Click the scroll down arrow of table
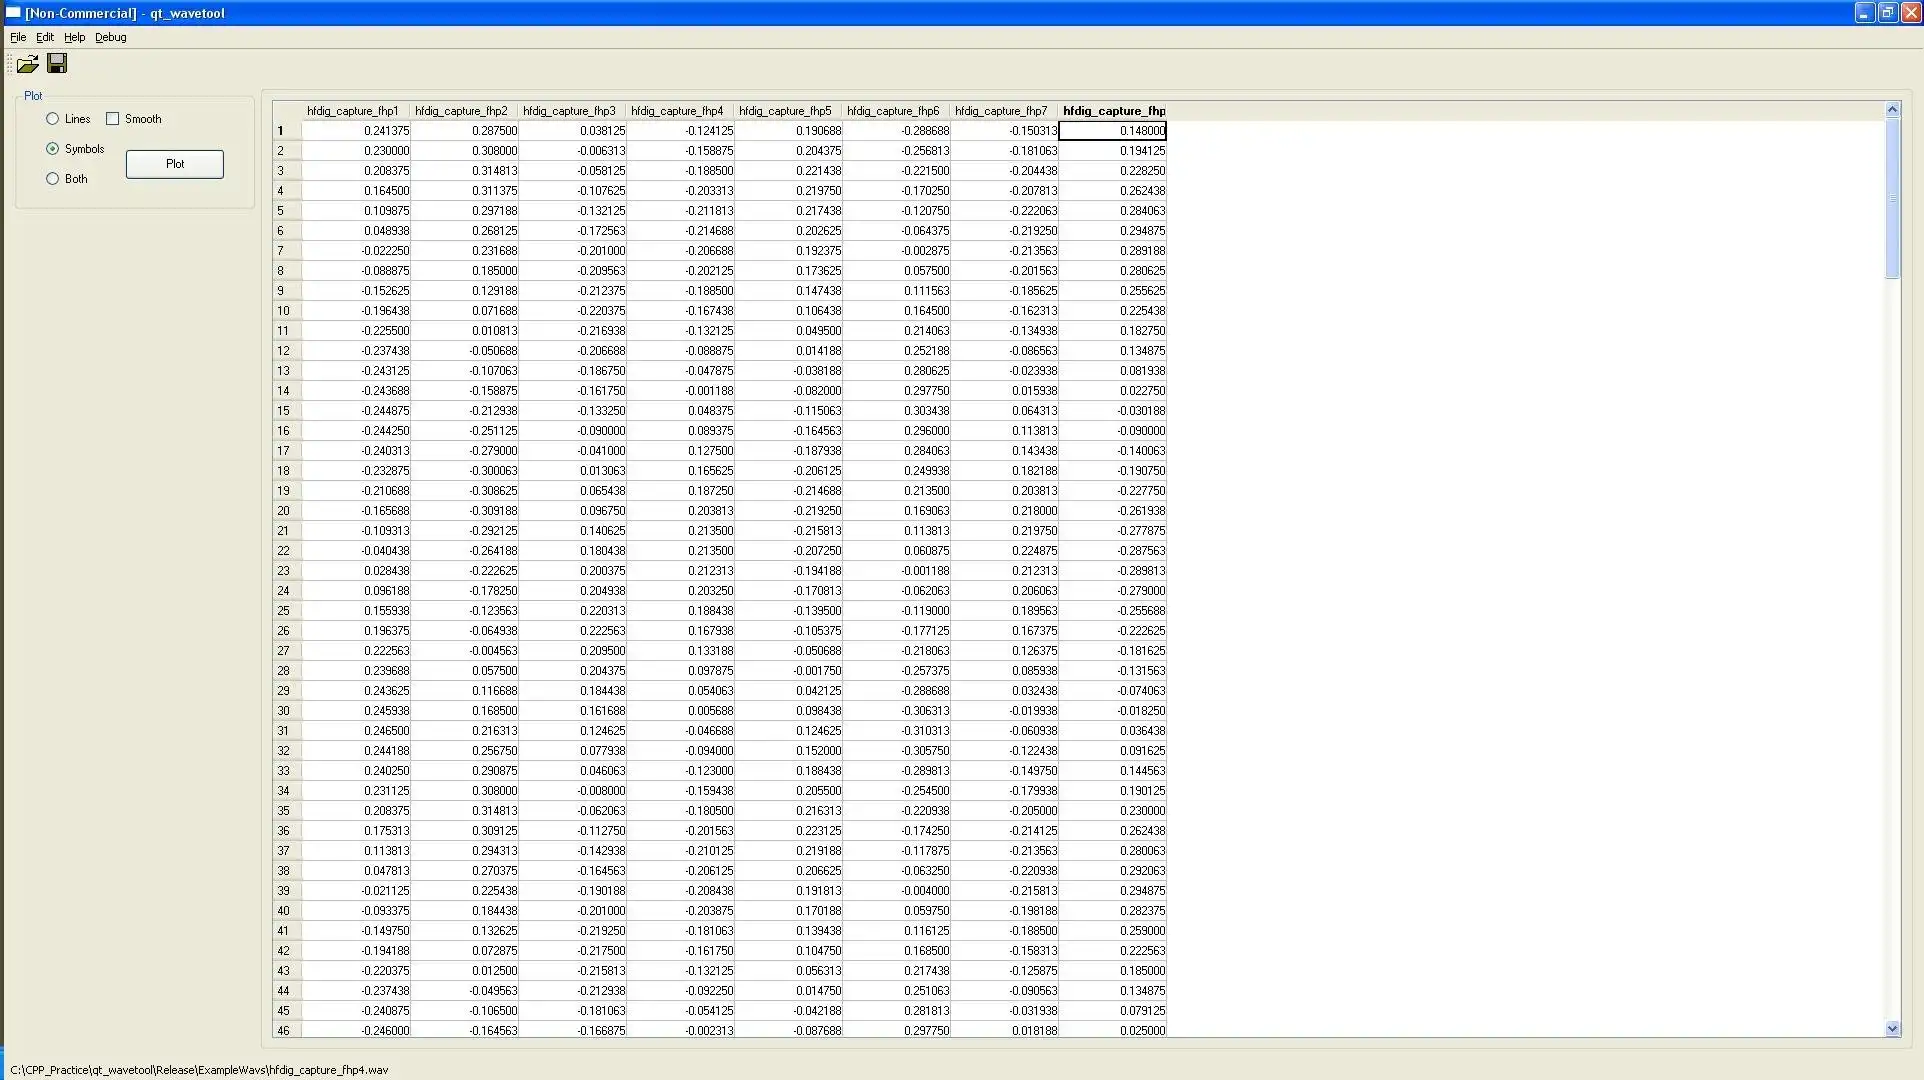The image size is (1924, 1080). tap(1892, 1028)
